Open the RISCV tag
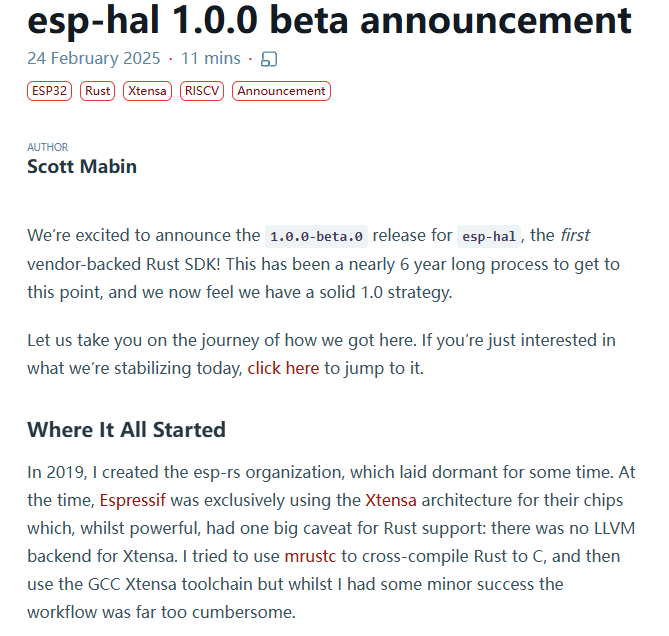 point(202,91)
